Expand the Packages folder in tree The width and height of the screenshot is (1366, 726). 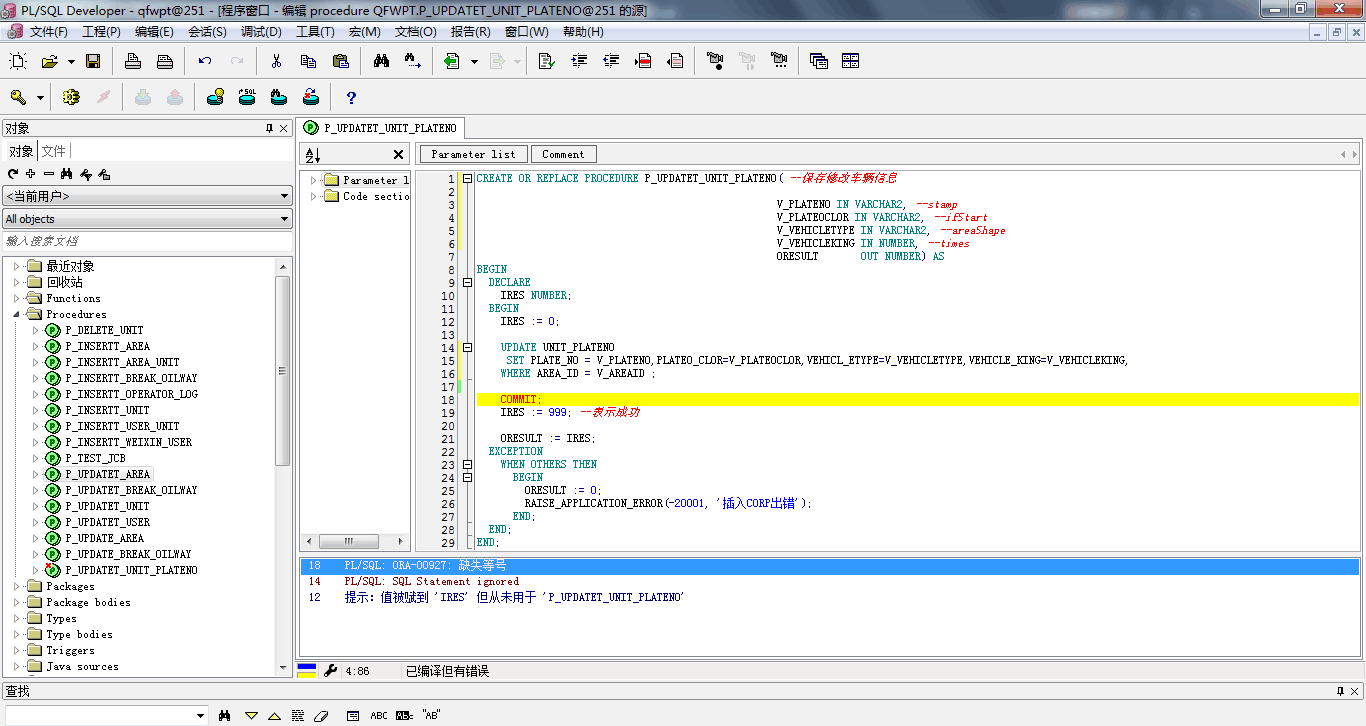pyautogui.click(x=17, y=586)
